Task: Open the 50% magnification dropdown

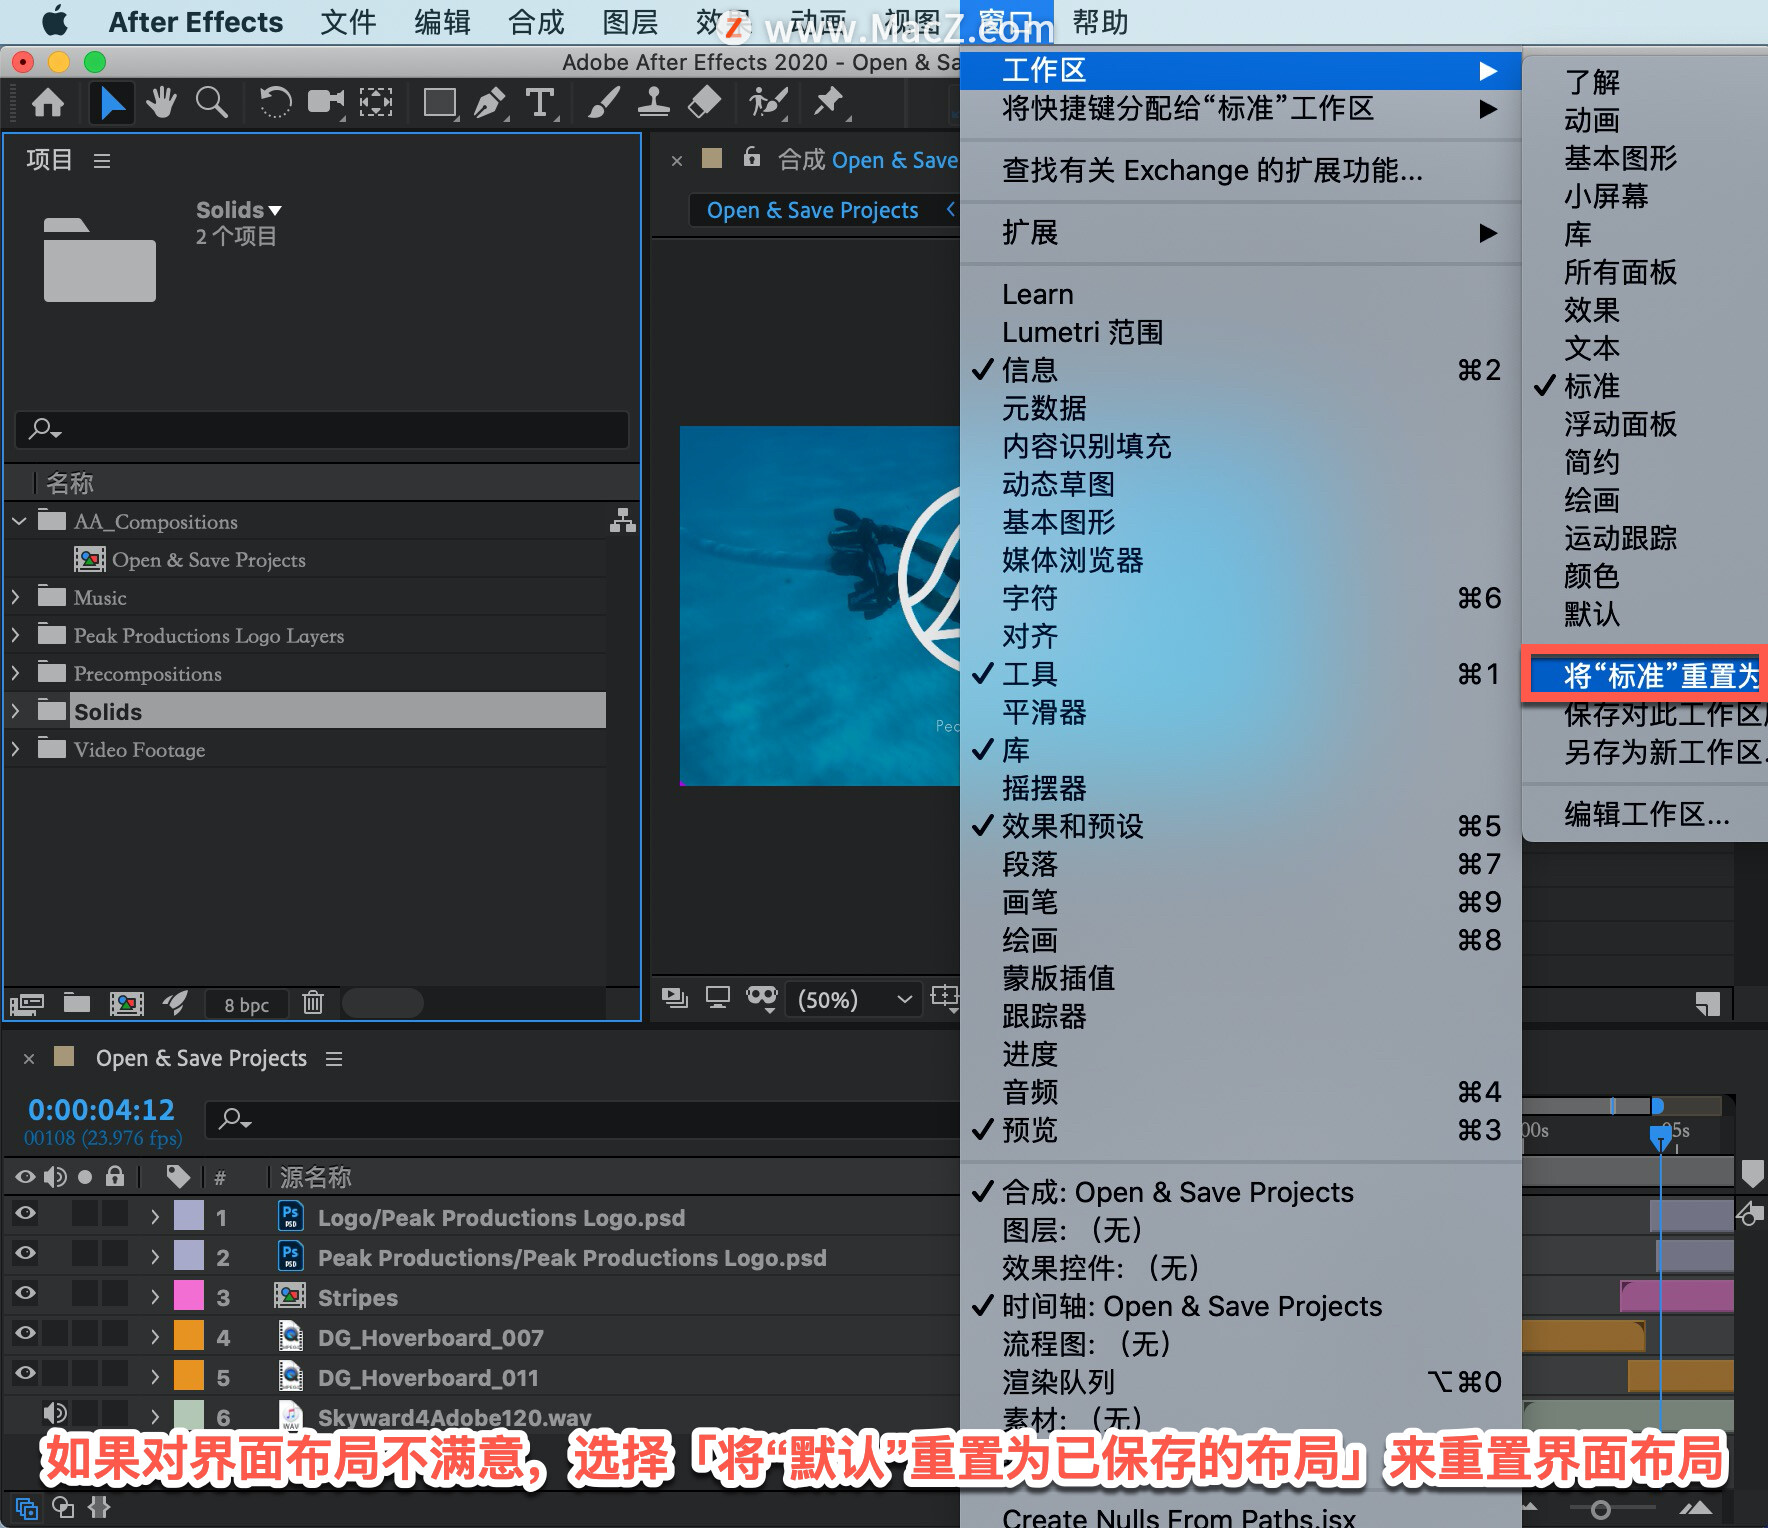Action: 855,1000
